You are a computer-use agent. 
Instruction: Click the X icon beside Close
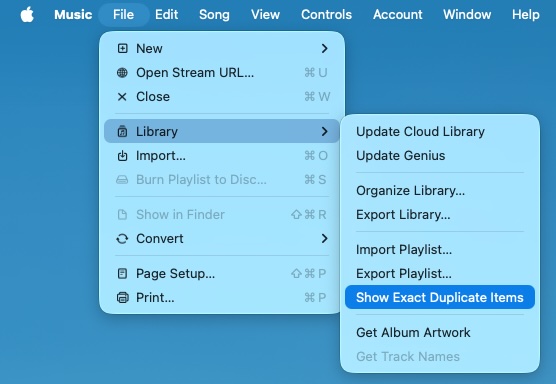(122, 97)
